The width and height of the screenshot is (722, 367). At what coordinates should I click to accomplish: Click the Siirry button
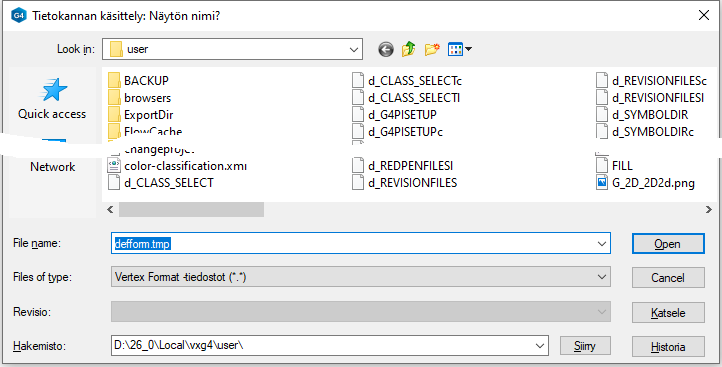585,346
